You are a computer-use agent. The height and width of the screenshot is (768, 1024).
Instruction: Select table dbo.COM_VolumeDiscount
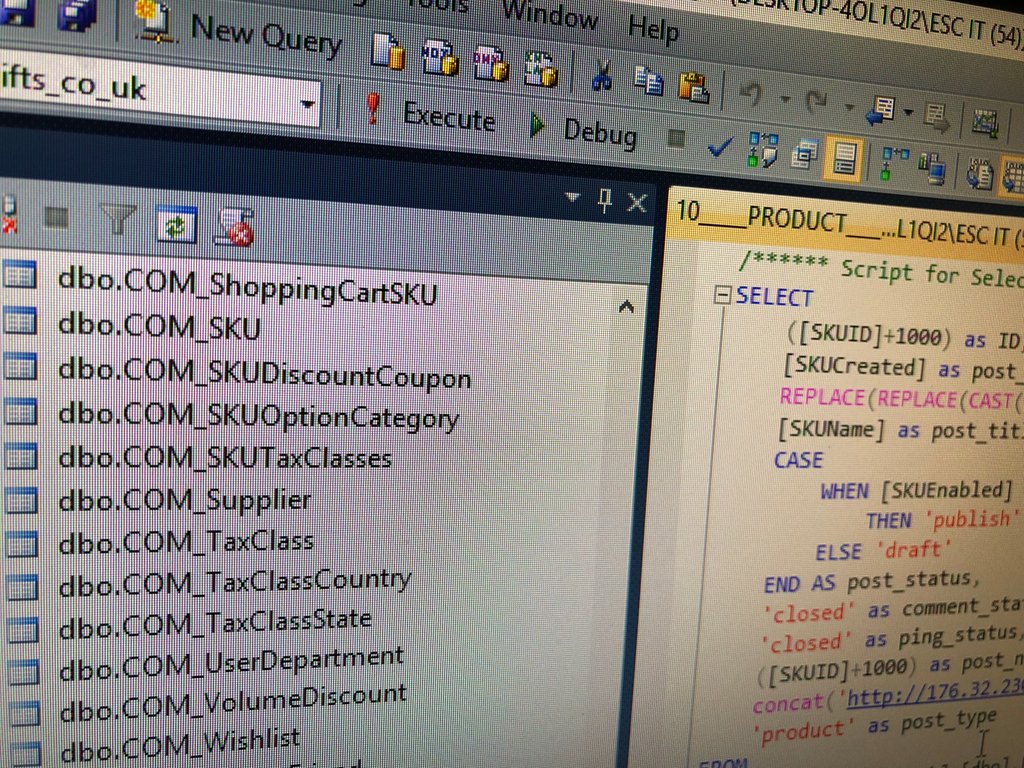[233, 704]
